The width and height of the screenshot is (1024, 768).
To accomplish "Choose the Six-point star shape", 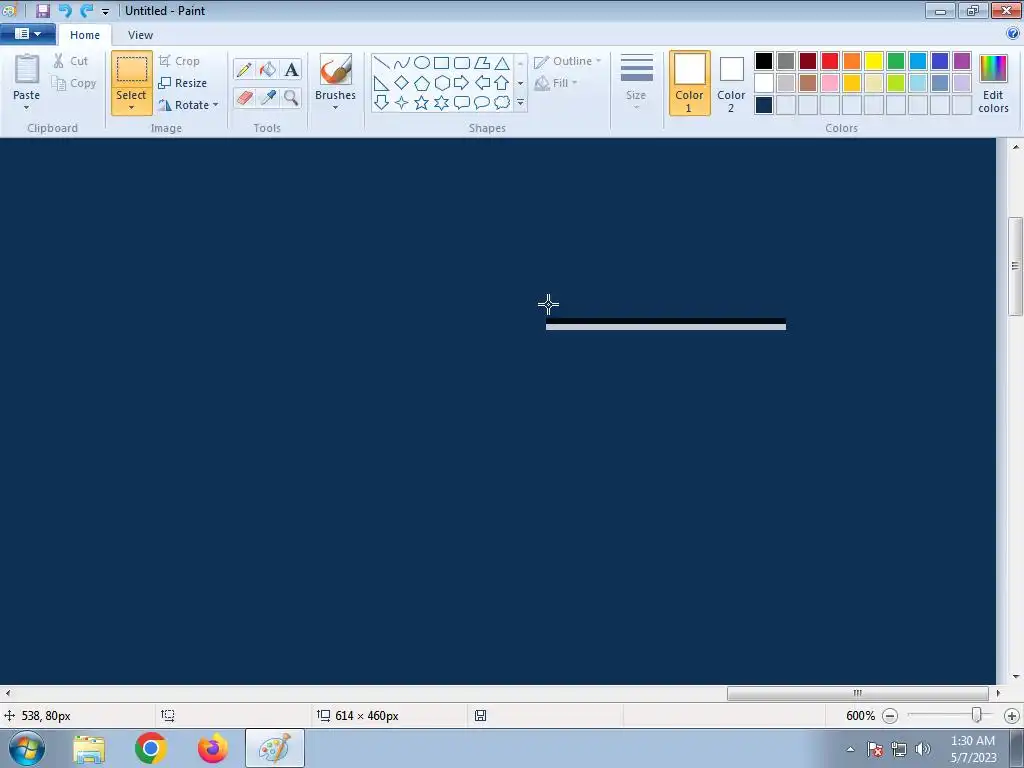I will click(441, 103).
